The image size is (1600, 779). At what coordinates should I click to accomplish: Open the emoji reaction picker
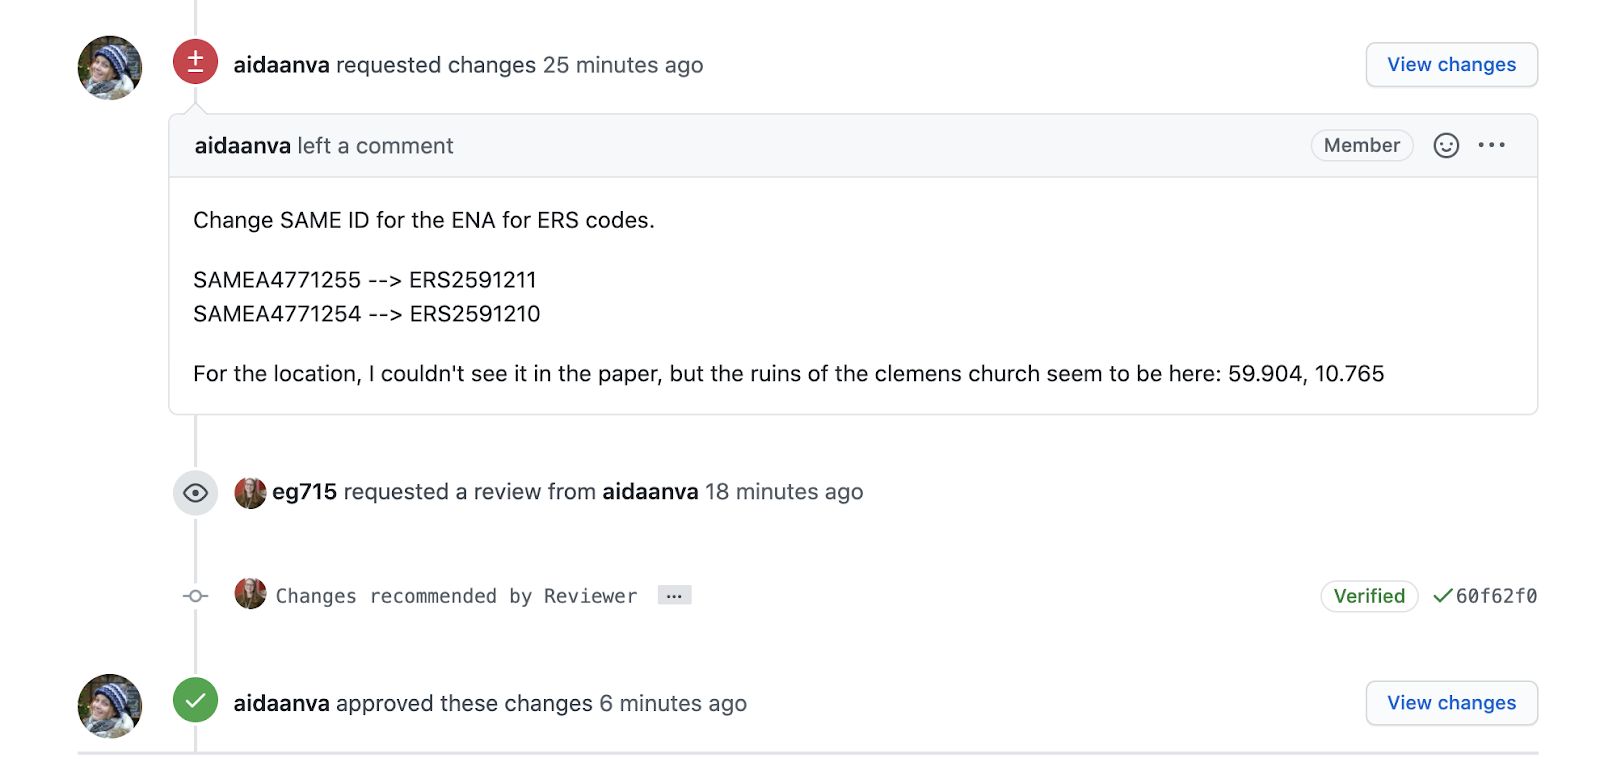(x=1446, y=146)
